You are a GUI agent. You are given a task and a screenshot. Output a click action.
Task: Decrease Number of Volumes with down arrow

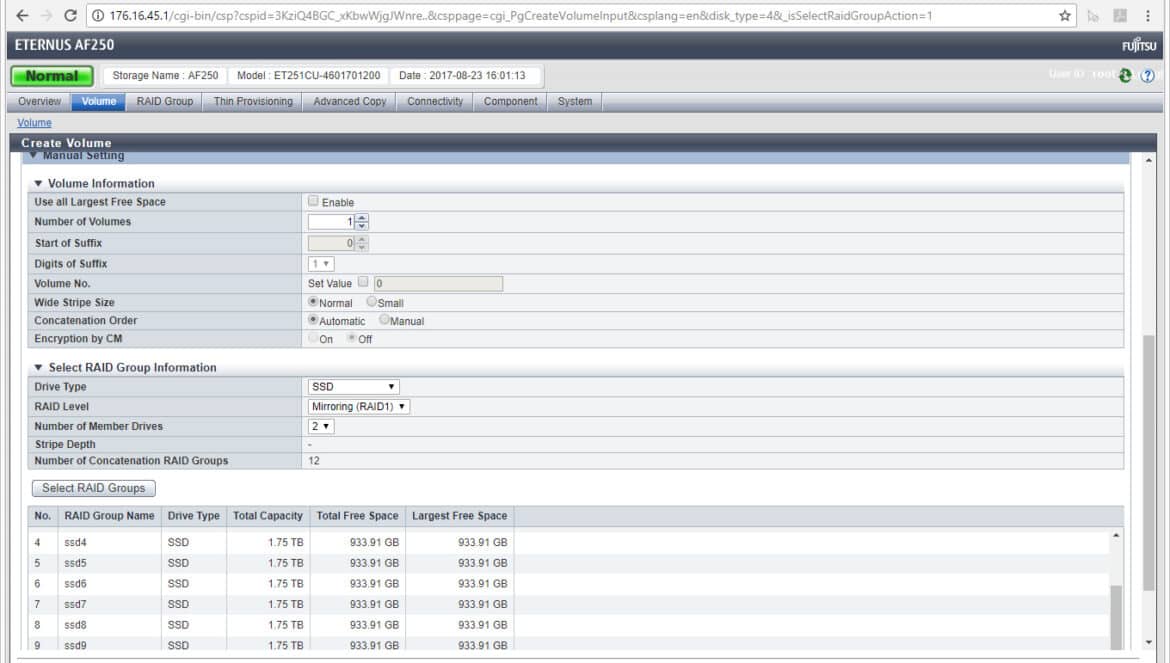362,226
